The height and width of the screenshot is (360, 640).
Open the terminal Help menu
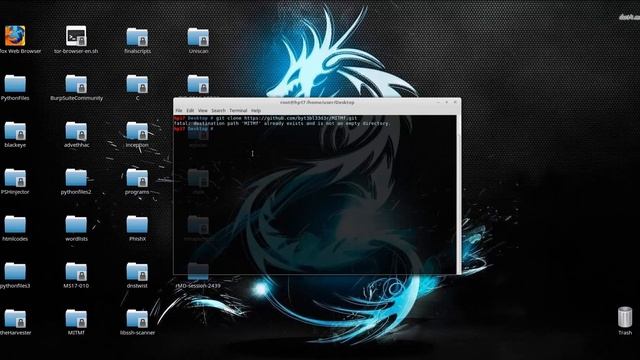[x=256, y=111]
